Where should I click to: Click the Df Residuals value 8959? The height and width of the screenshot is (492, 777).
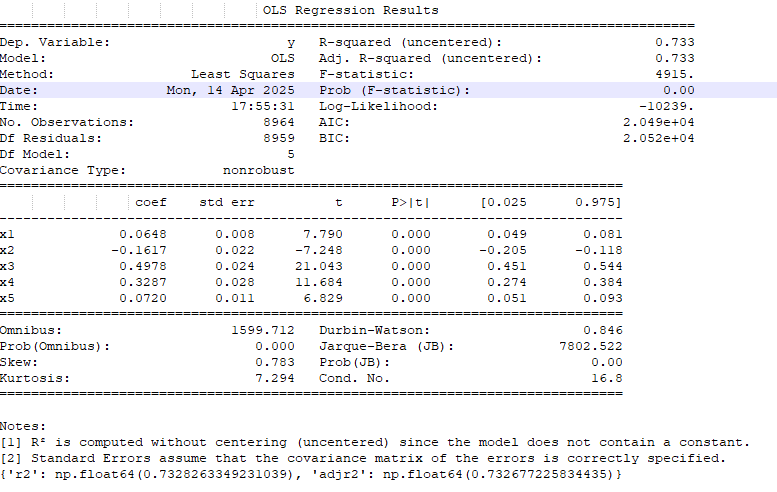pyautogui.click(x=278, y=138)
